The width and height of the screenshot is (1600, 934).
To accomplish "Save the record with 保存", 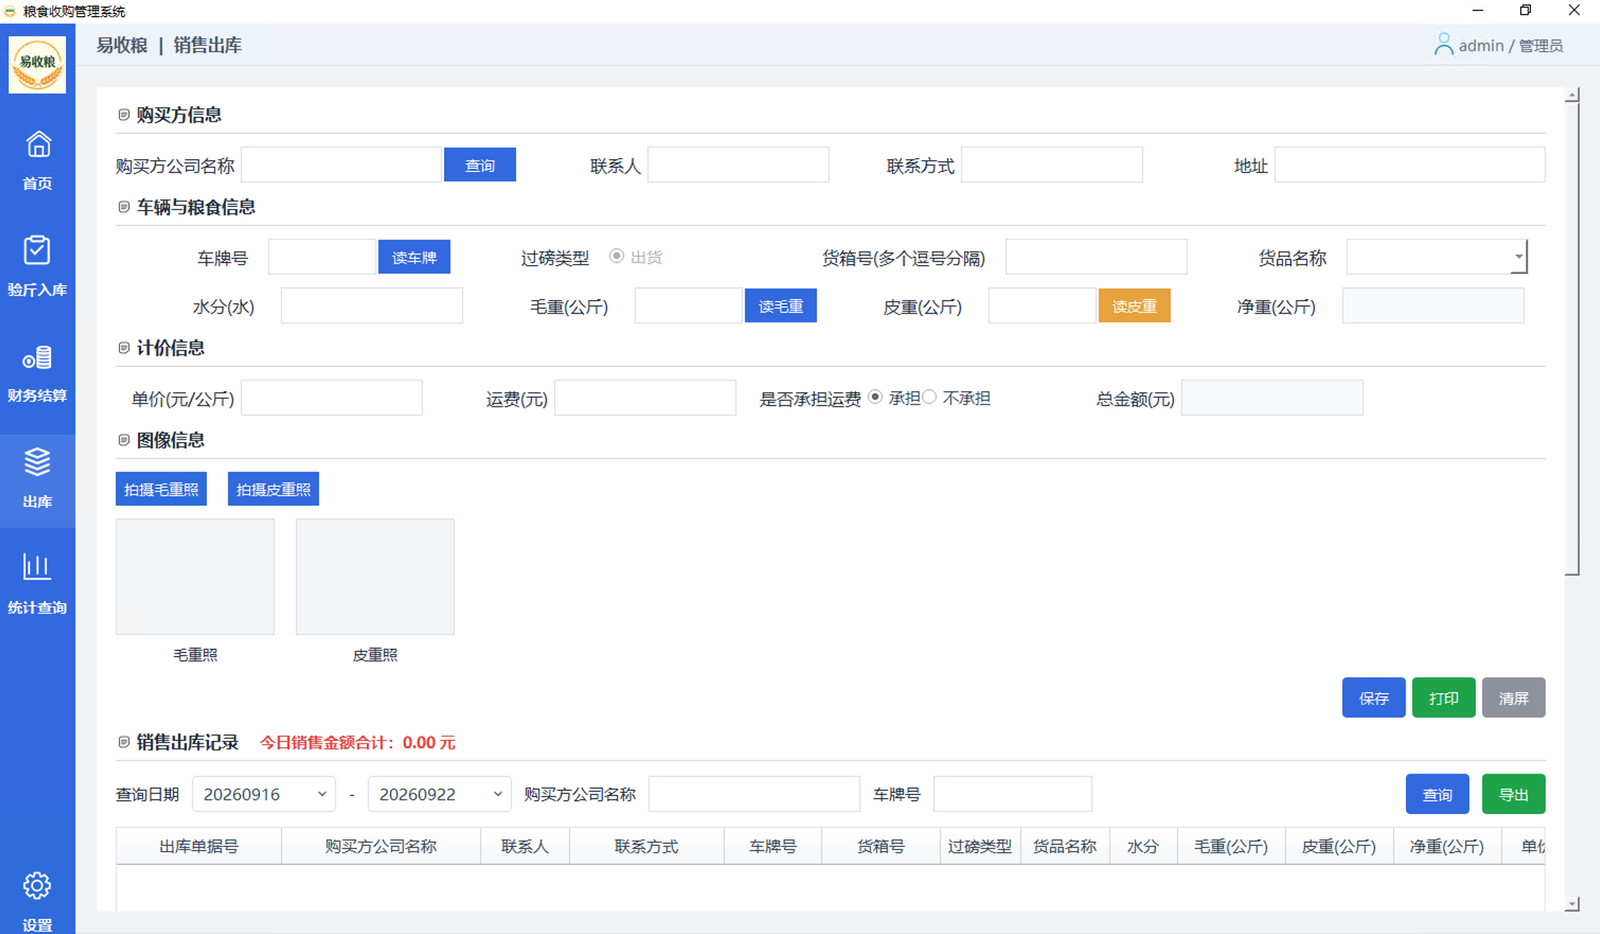I will click(1374, 698).
